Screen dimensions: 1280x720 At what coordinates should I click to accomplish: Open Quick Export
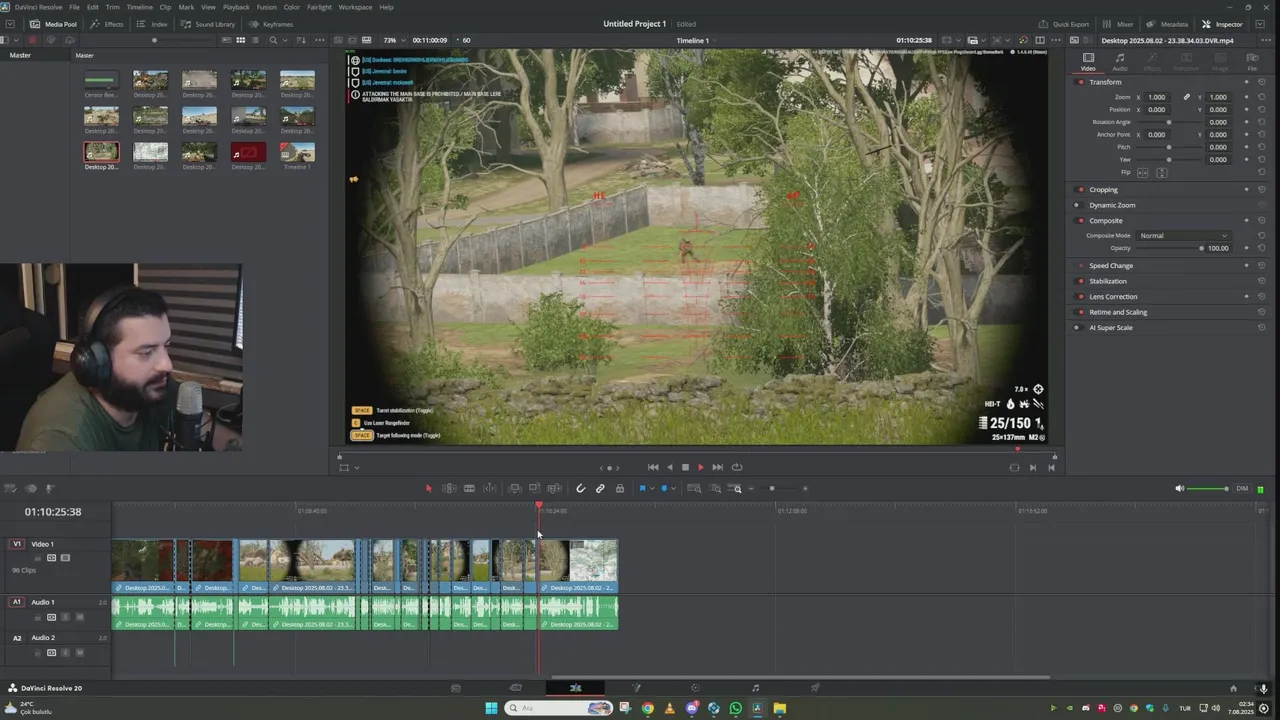pos(1064,24)
